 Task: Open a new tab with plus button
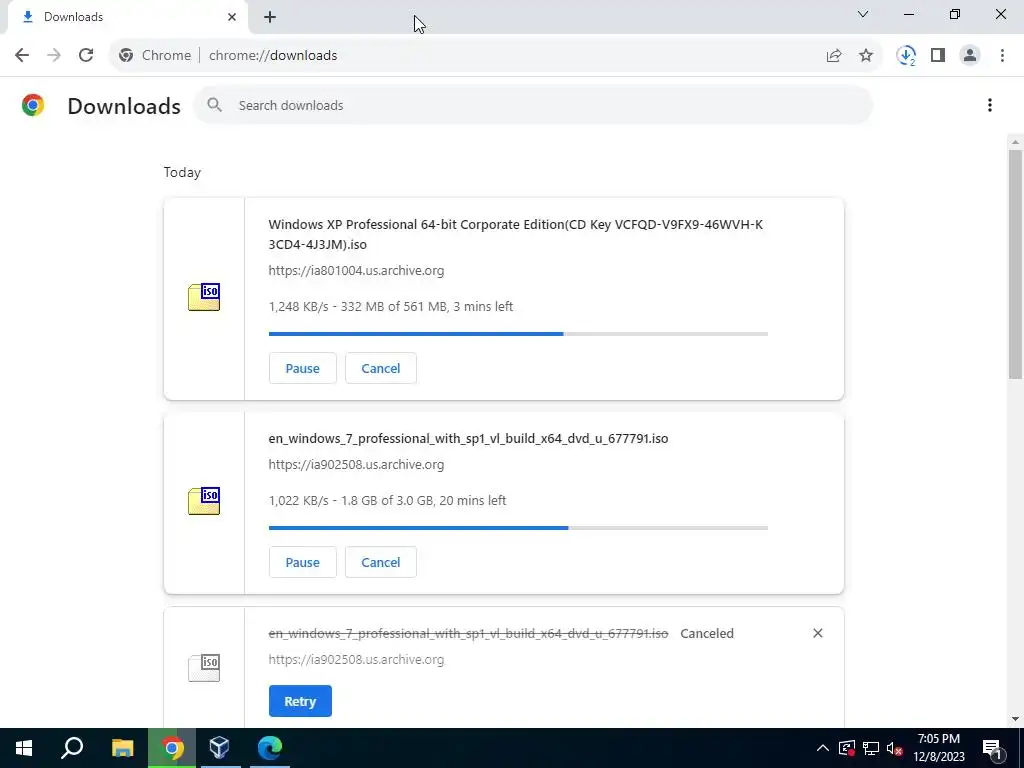click(270, 17)
